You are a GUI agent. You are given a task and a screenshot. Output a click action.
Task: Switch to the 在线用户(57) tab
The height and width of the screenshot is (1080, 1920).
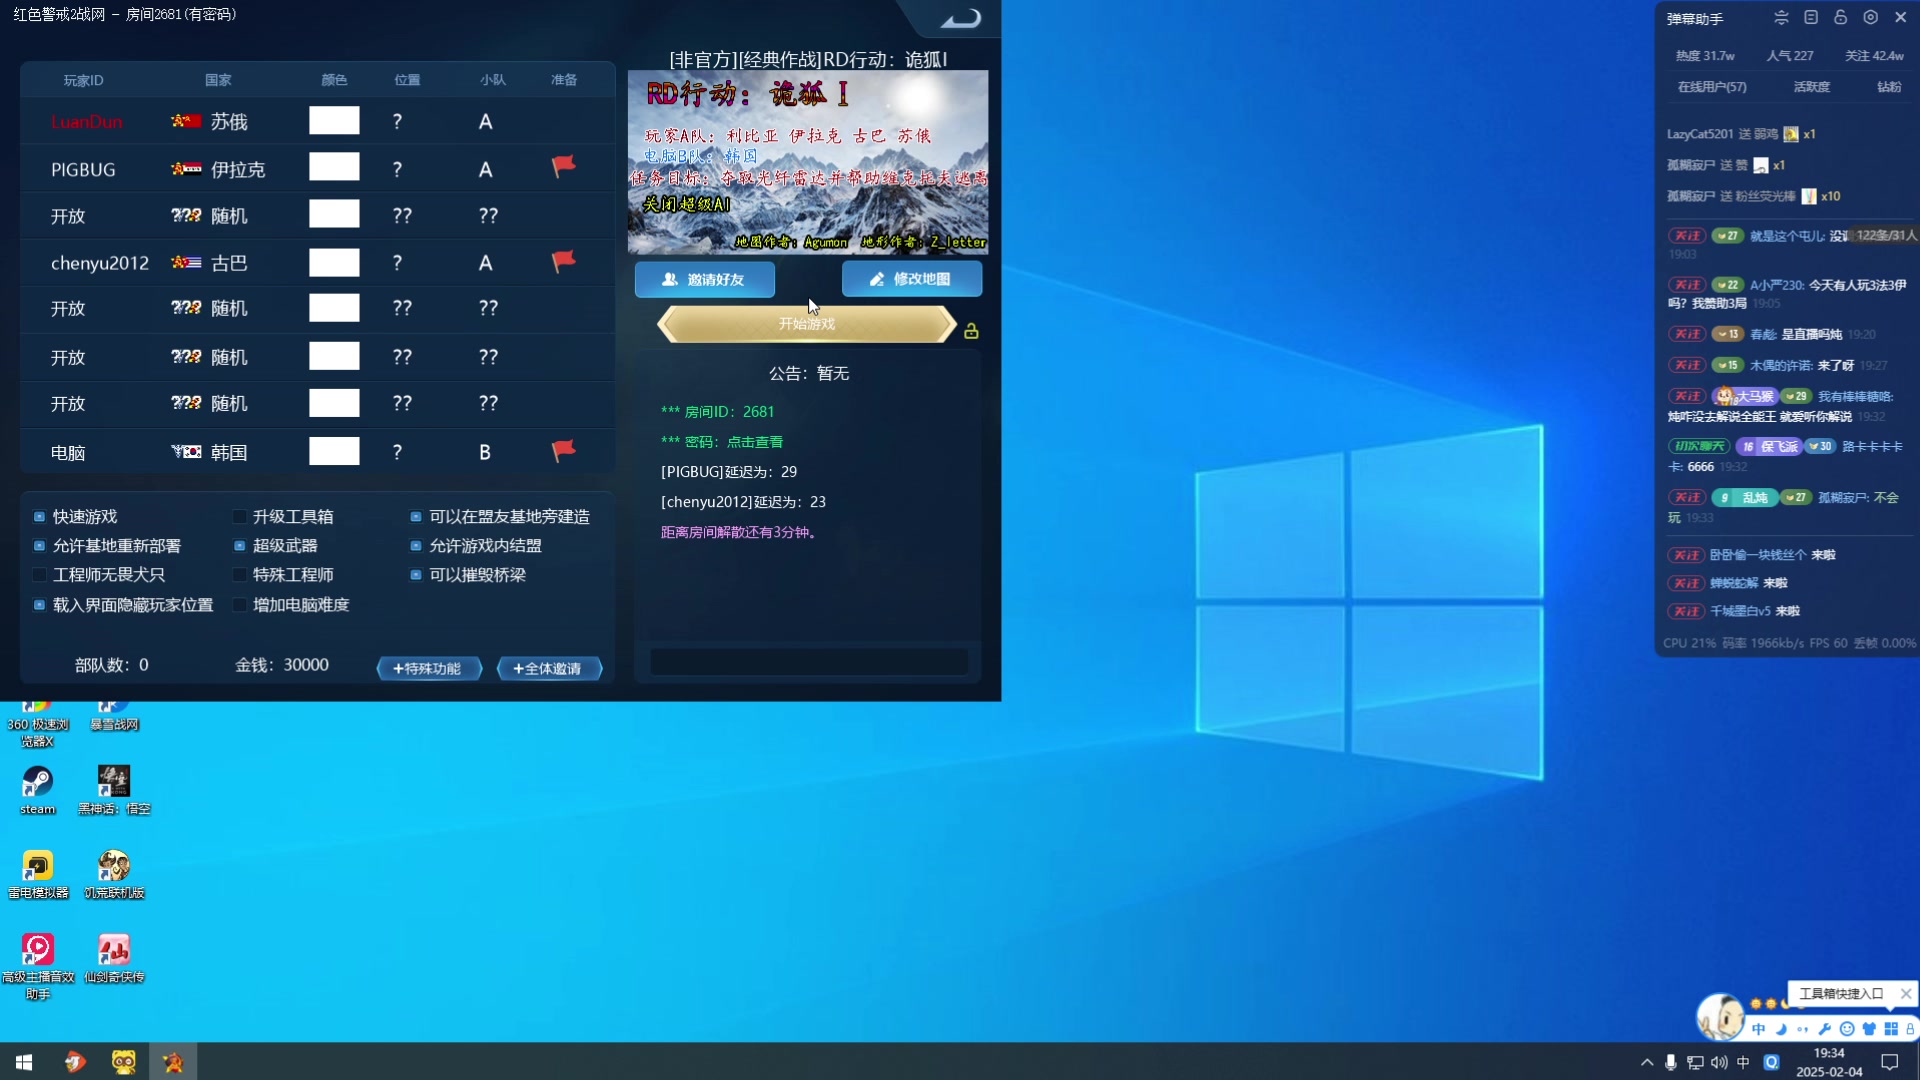click(1712, 87)
